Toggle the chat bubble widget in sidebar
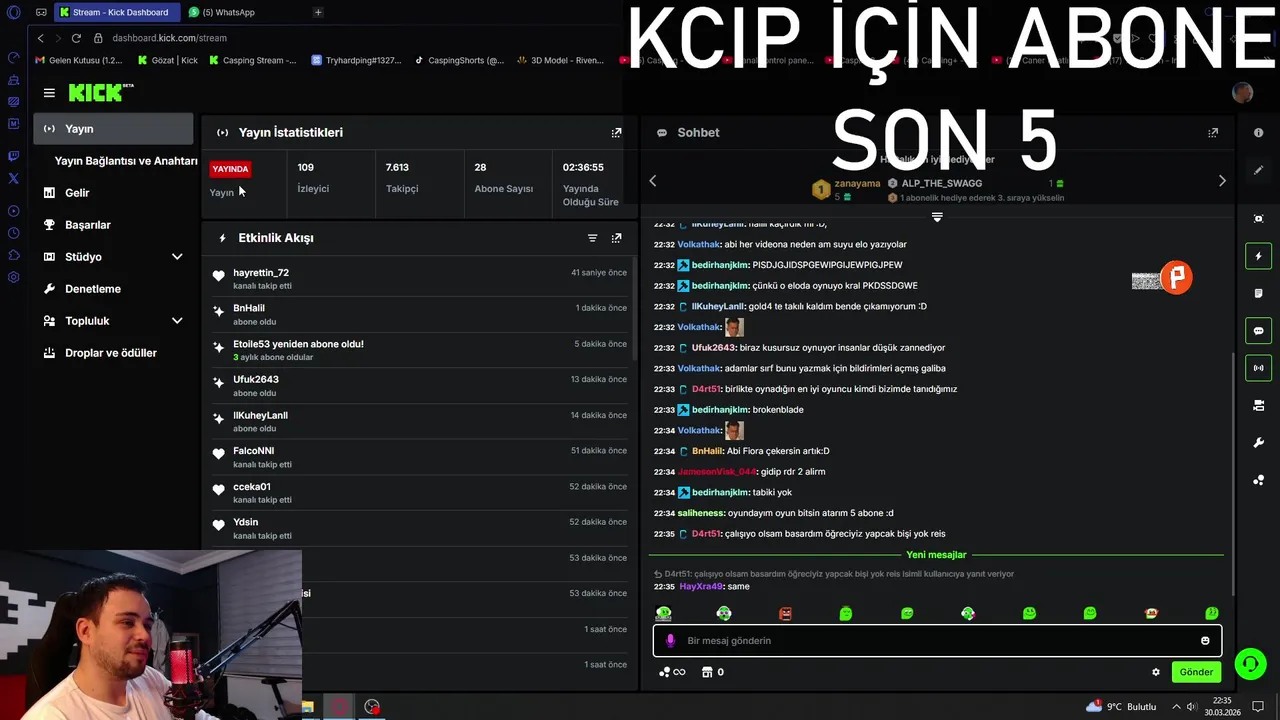The width and height of the screenshot is (1280, 720). (x=1258, y=331)
